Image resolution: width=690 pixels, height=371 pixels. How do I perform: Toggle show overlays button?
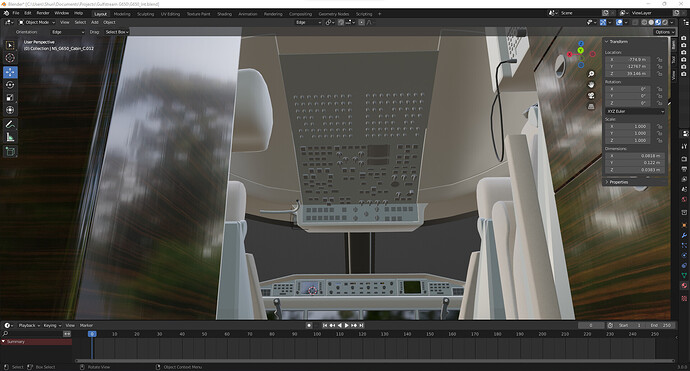point(619,22)
